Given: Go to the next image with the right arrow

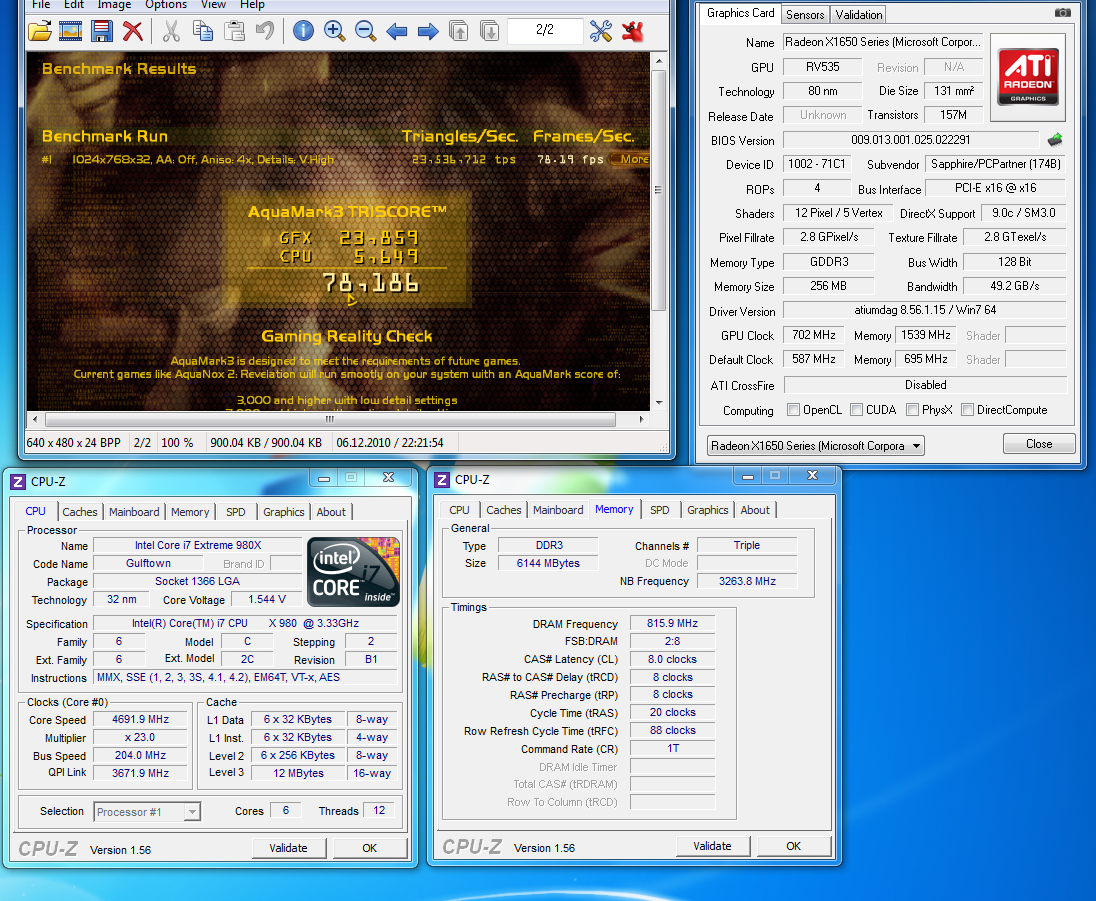Looking at the screenshot, I should (x=428, y=31).
